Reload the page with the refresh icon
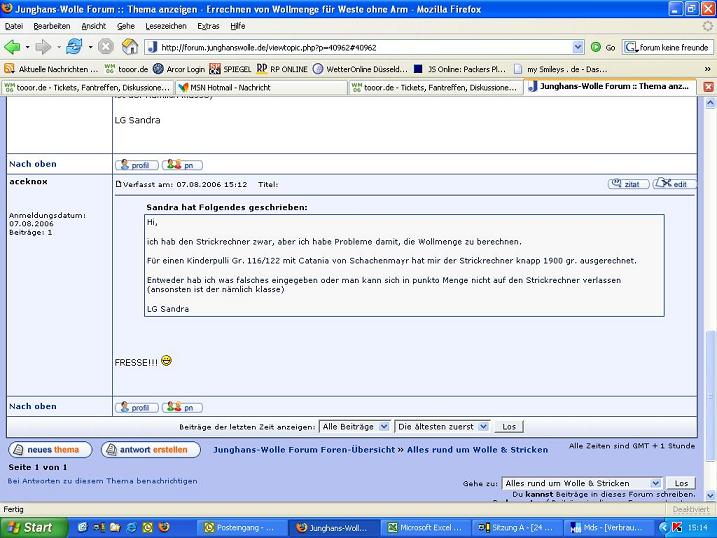 [x=74, y=47]
